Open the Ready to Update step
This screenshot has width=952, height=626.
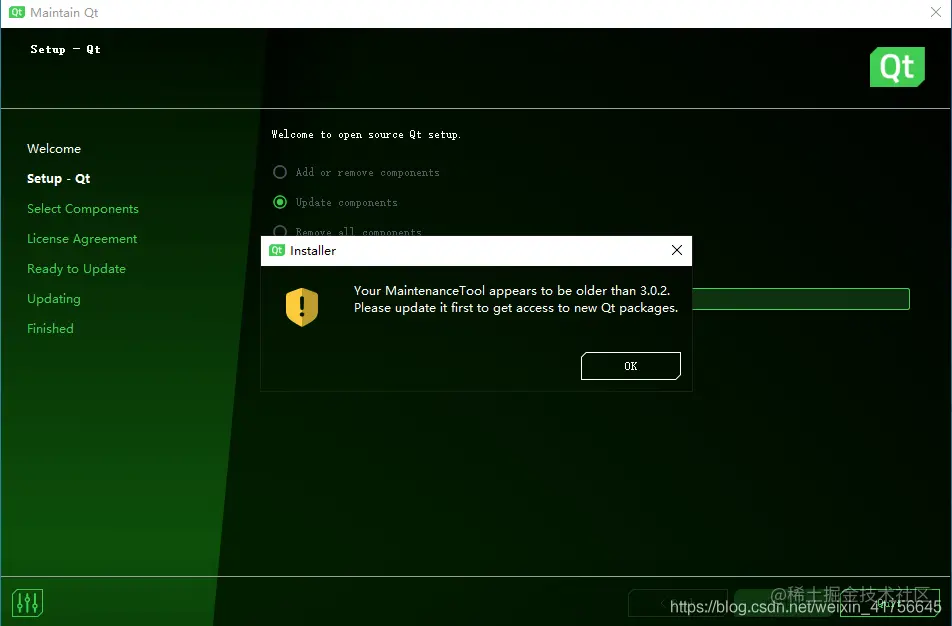76,269
